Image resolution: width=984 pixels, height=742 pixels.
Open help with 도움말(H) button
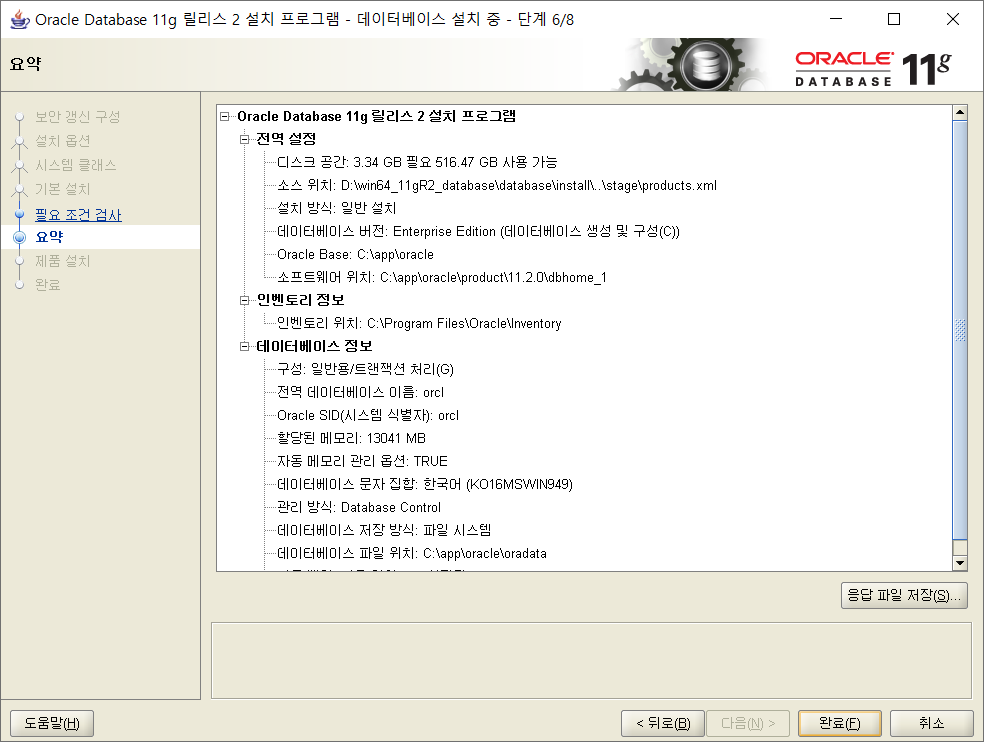coord(52,723)
